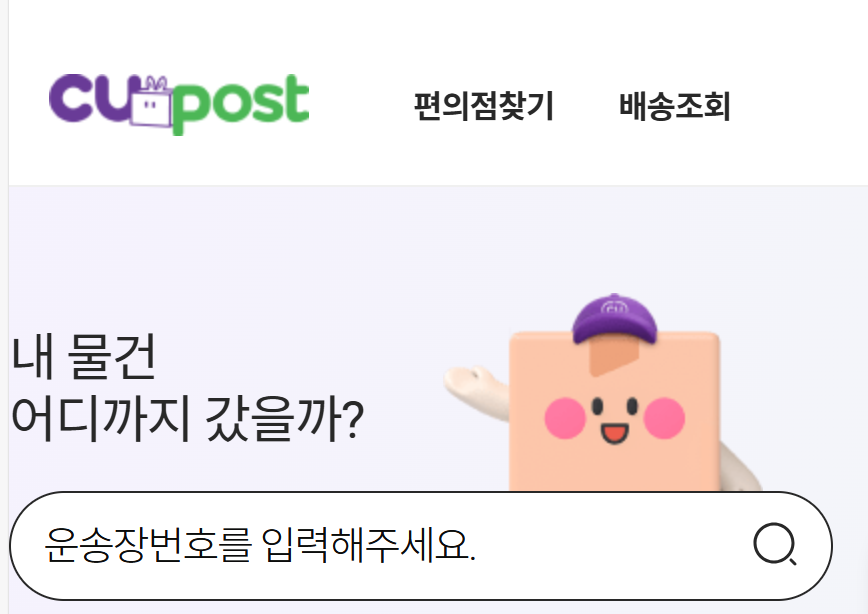Open the 편의점찾기 menu
Screen dimensions: 868x614
click(484, 106)
